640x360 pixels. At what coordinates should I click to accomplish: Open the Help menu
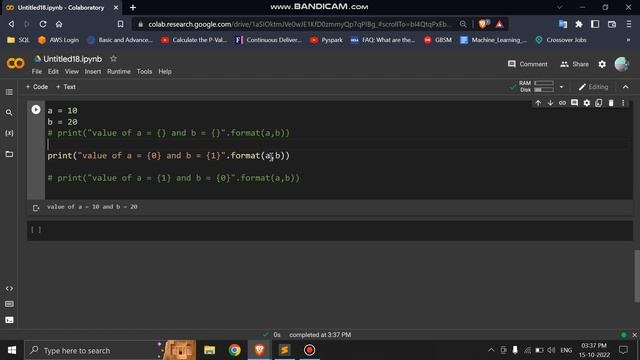tap(165, 71)
